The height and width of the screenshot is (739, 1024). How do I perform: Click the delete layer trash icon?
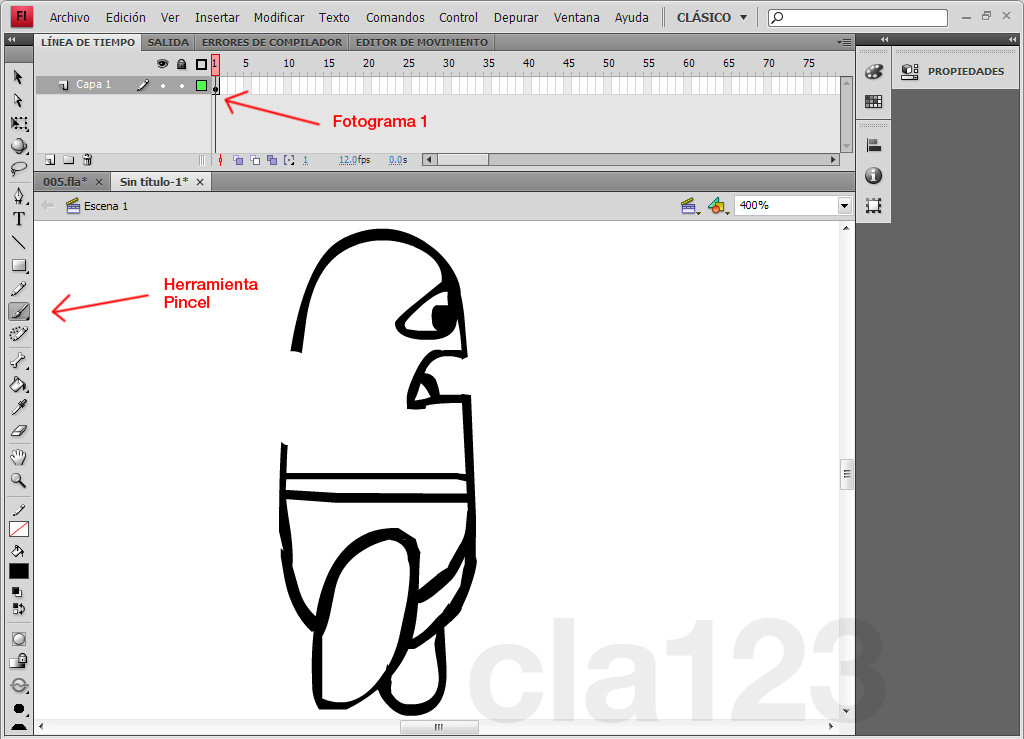88,160
